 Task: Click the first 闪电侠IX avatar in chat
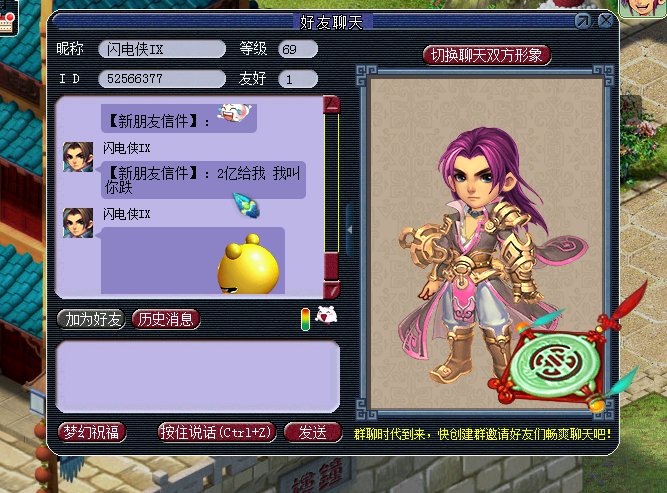click(x=78, y=157)
